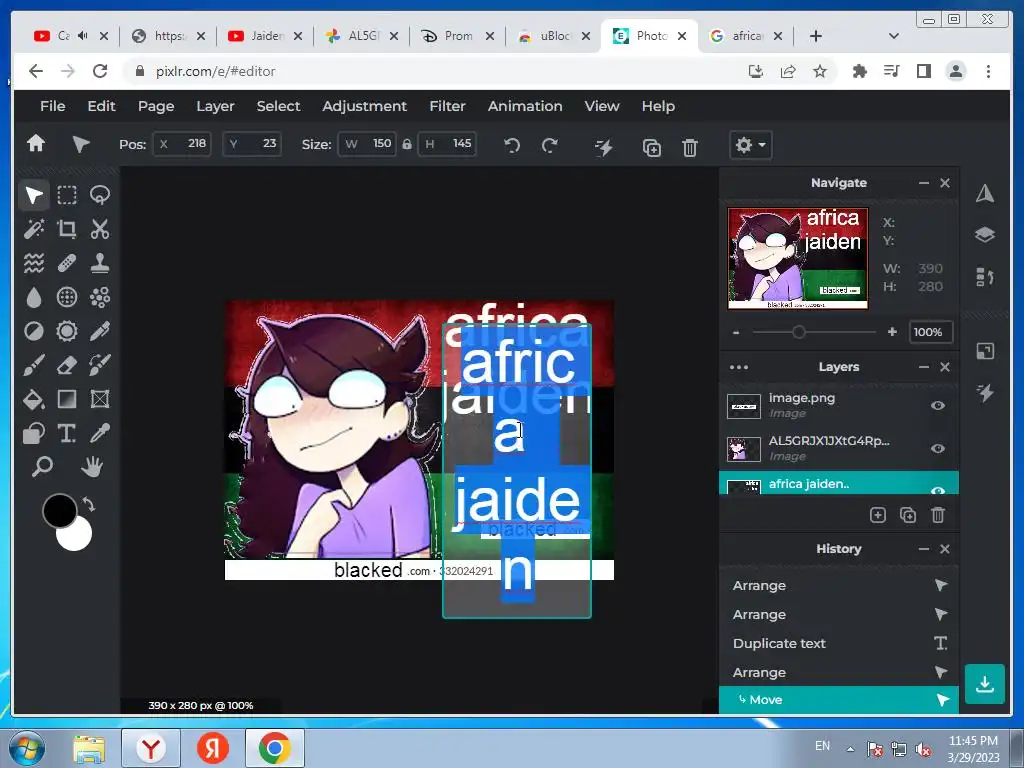Swap foreground and background colors
The height and width of the screenshot is (768, 1024).
88,504
